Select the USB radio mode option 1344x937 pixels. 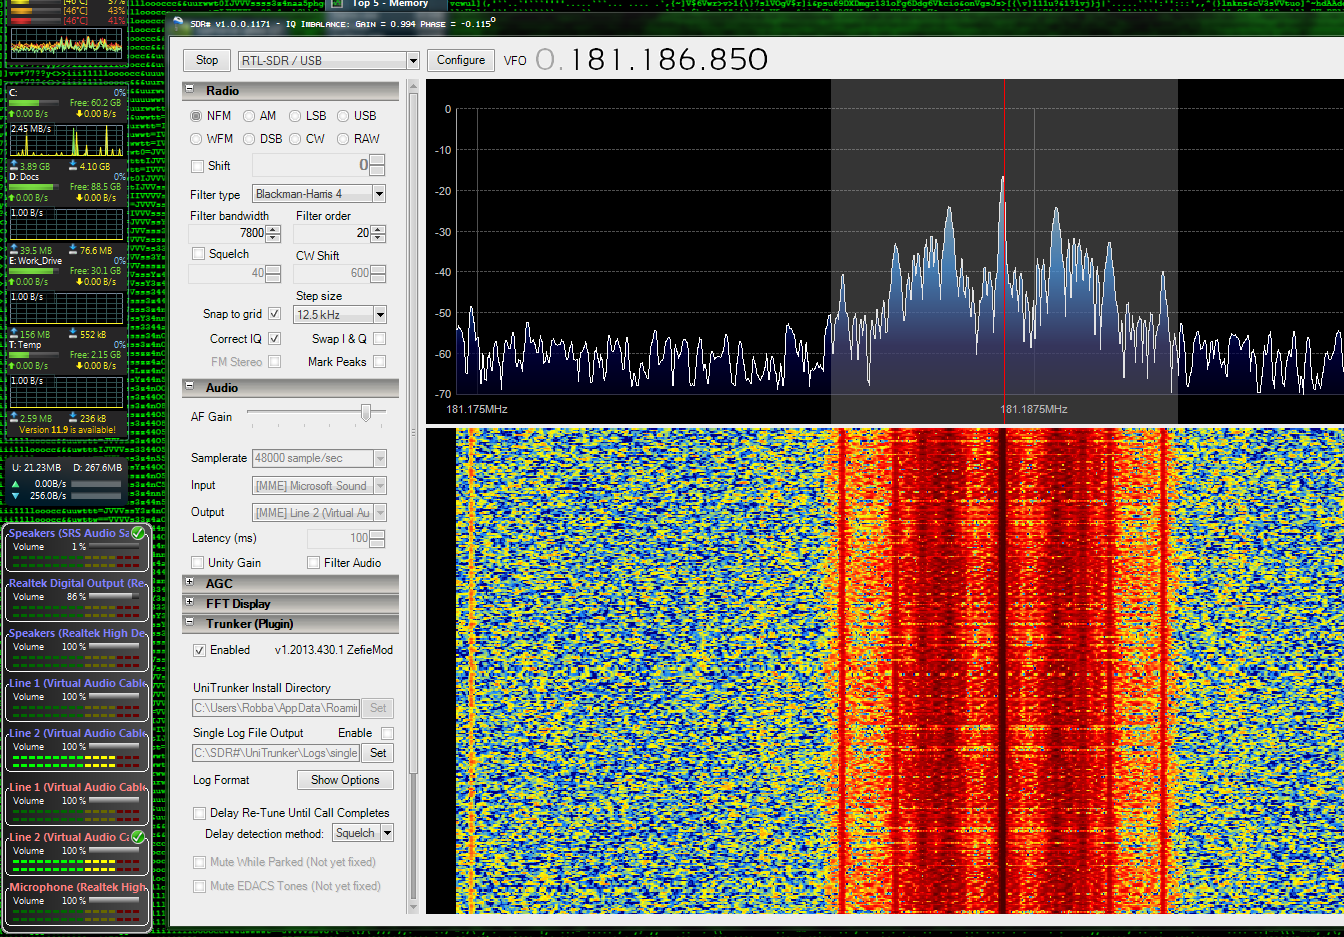(343, 116)
